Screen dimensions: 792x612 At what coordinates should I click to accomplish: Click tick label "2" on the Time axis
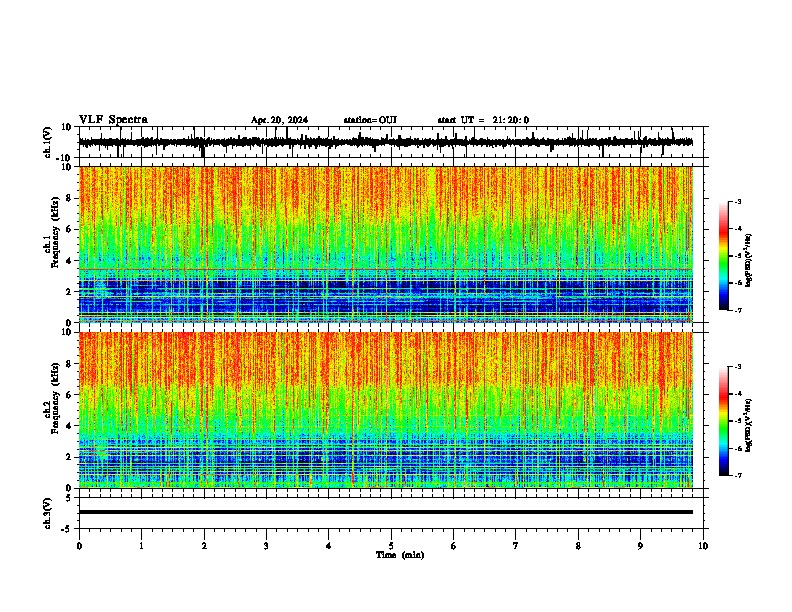coord(204,546)
